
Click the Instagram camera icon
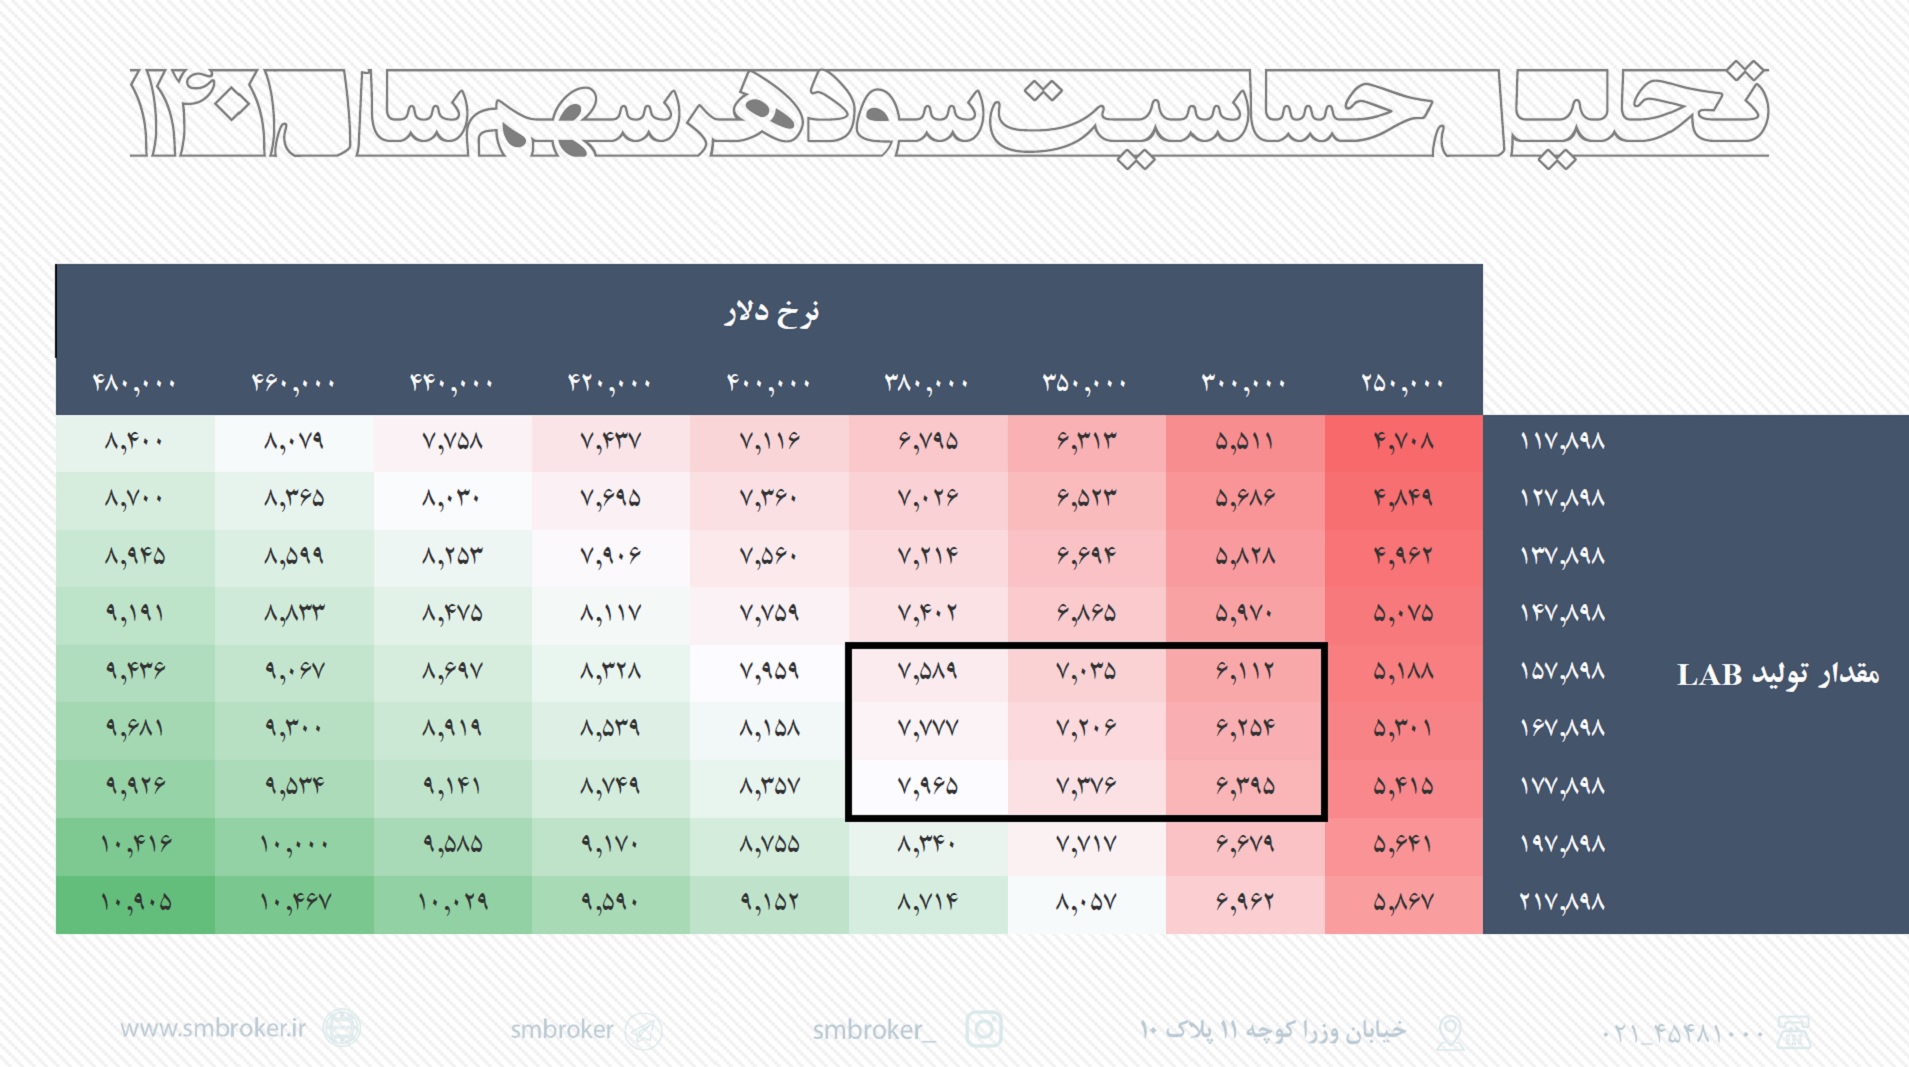pos(984,1029)
